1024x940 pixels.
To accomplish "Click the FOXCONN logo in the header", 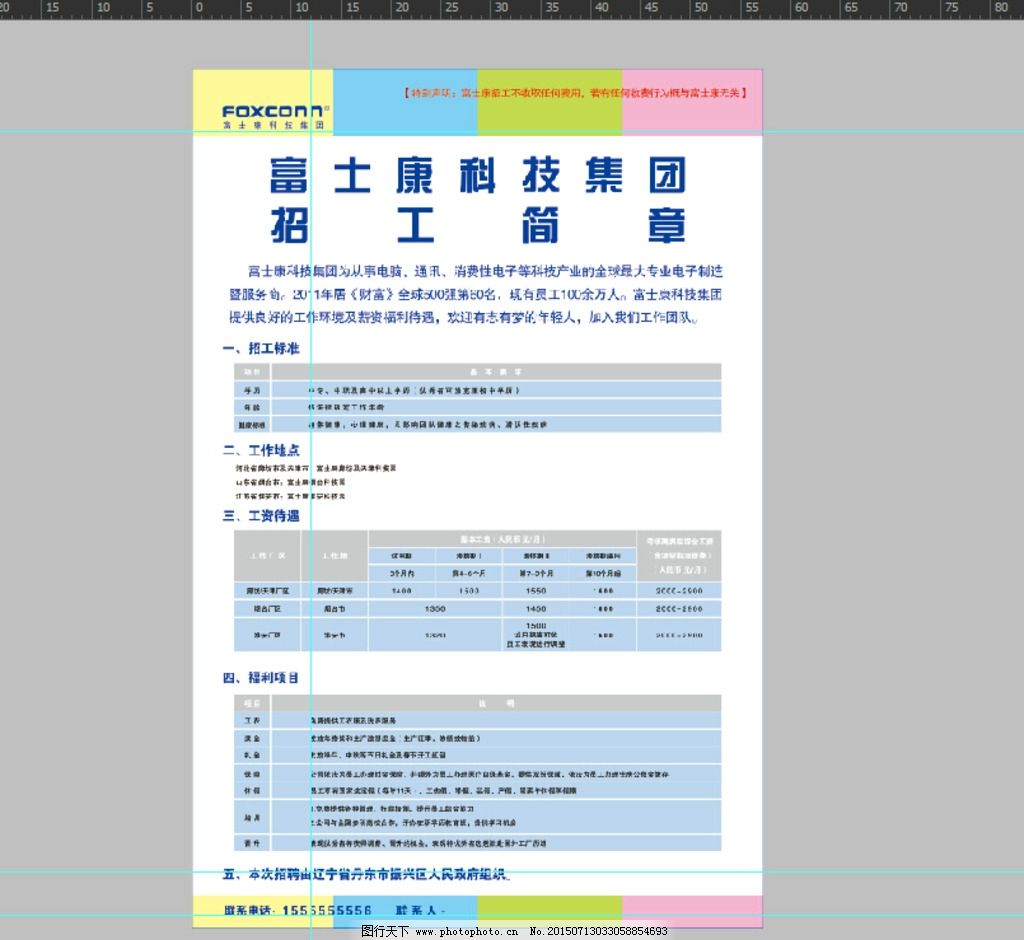I will tap(273, 111).
